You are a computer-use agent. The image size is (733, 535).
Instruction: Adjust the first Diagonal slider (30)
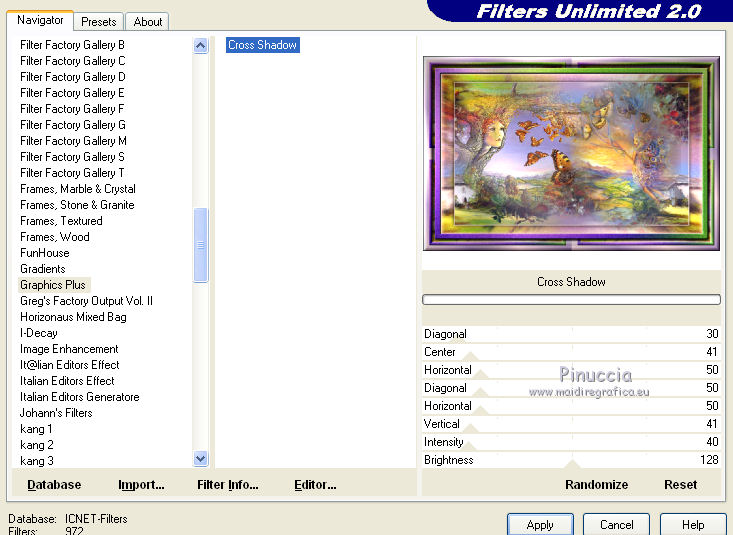(571, 334)
